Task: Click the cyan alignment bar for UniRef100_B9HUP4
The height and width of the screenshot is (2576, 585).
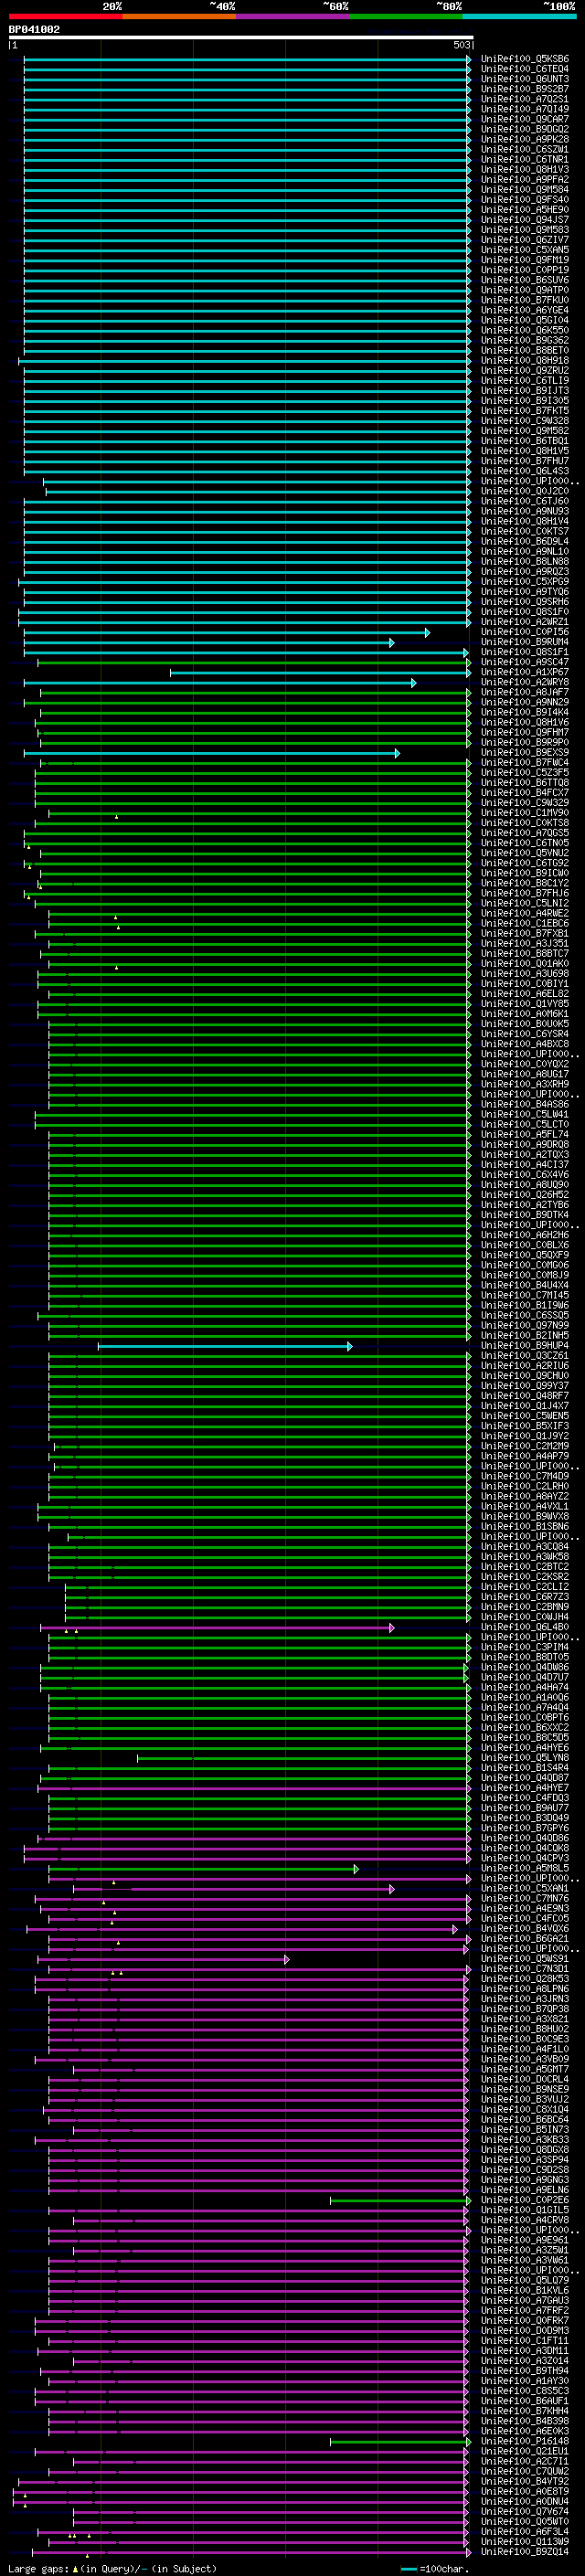Action: tap(225, 1347)
